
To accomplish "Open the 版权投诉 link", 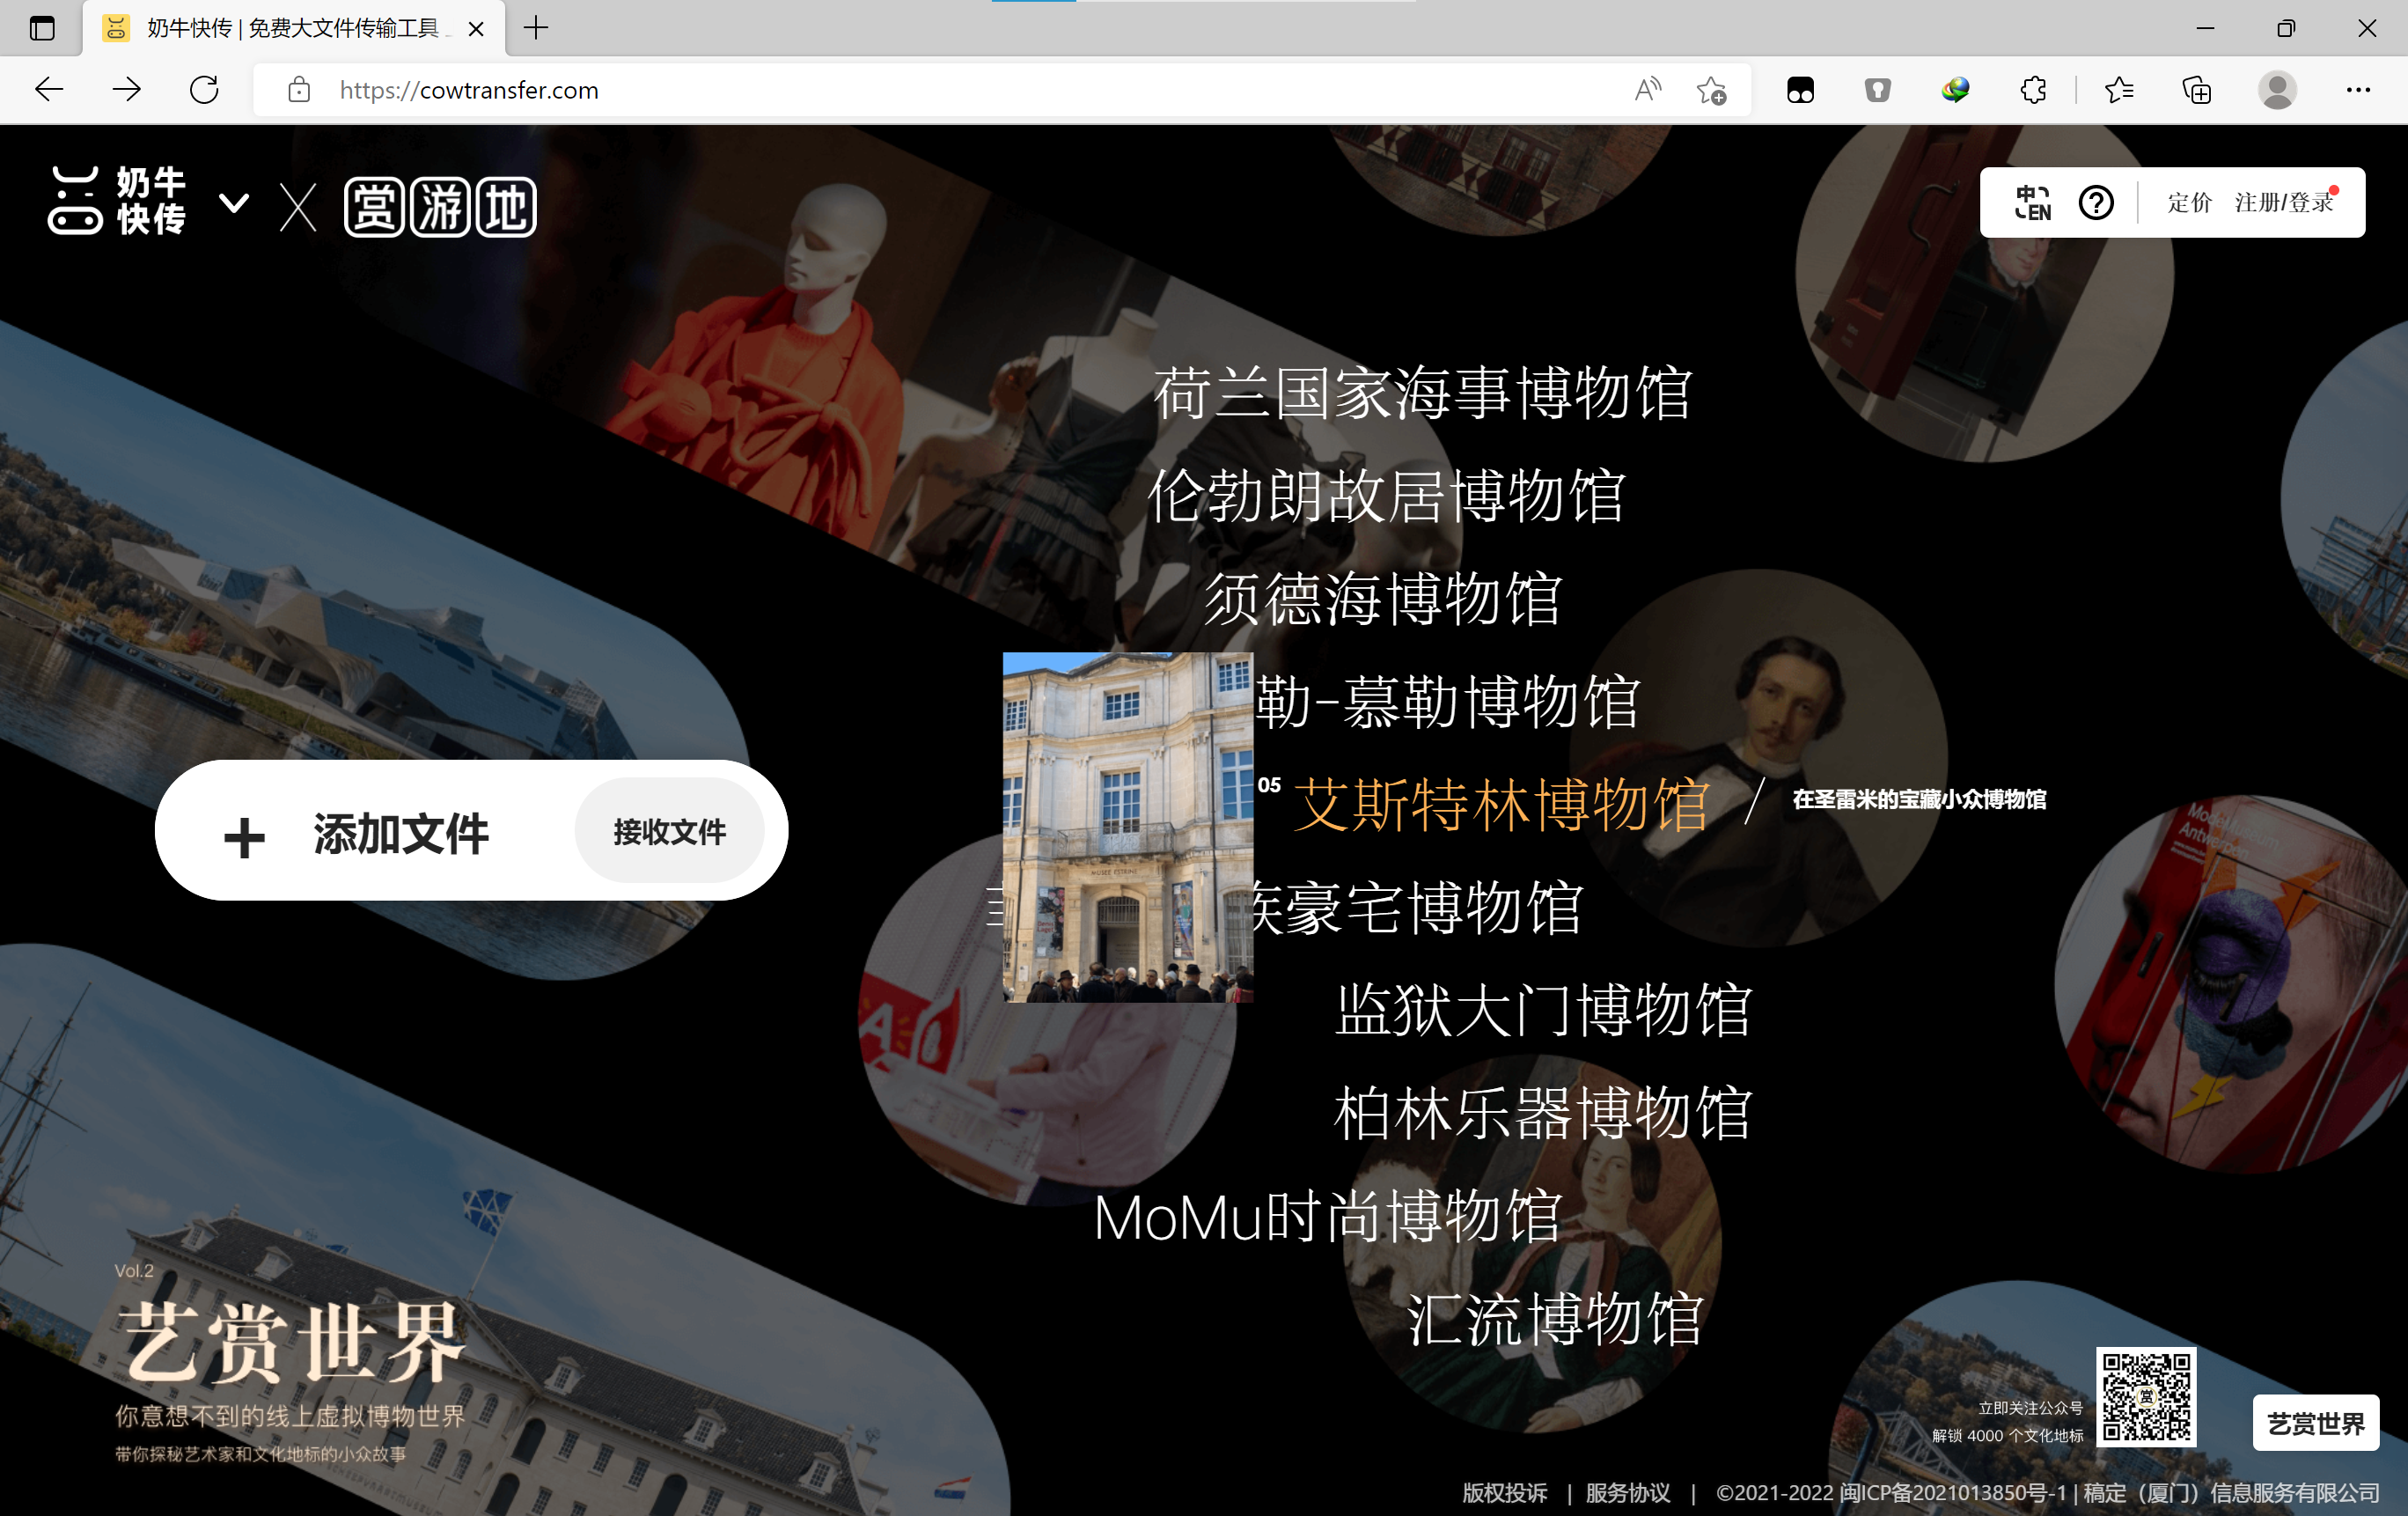I will [1504, 1492].
